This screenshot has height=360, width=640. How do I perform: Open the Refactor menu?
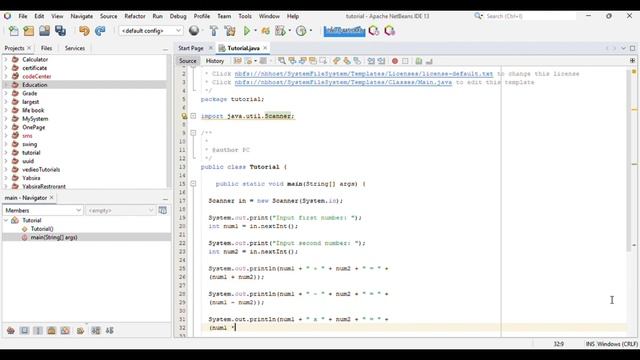(x=135, y=16)
